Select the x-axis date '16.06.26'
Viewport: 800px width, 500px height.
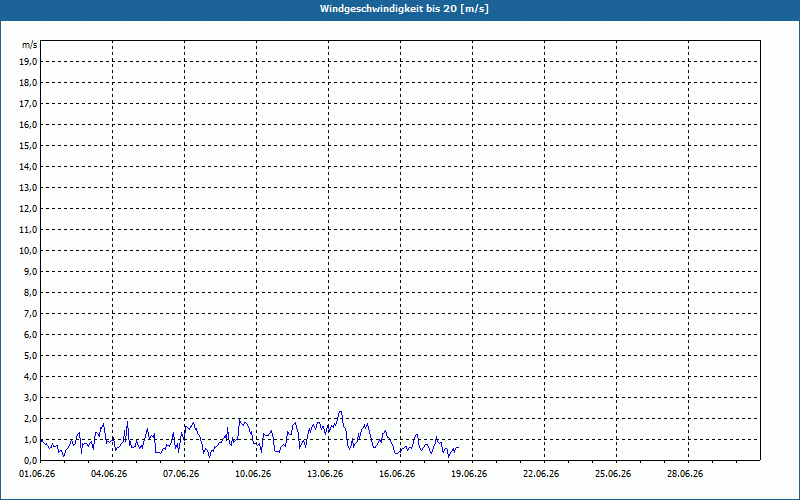pos(397,474)
